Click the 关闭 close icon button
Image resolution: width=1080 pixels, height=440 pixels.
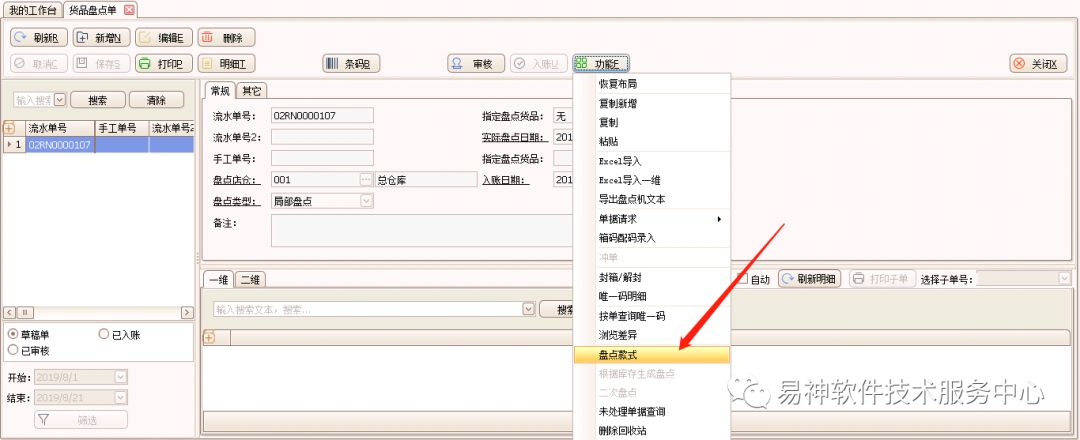[1022, 64]
